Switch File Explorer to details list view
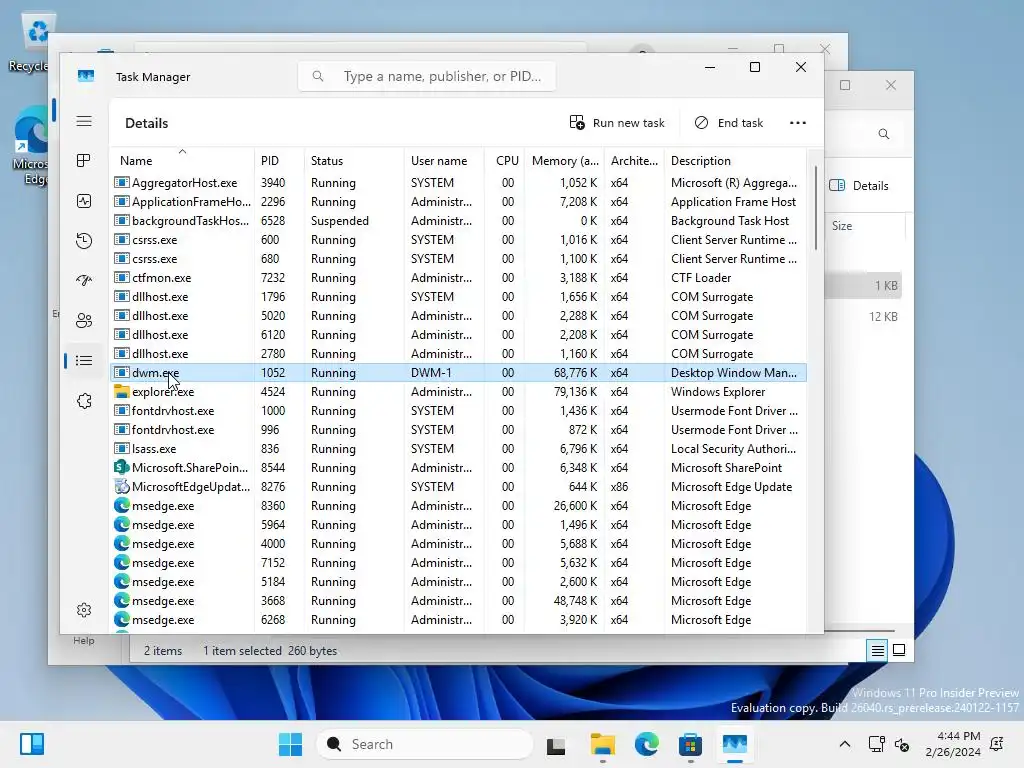Viewport: 1024px width, 768px height. pyautogui.click(x=877, y=650)
